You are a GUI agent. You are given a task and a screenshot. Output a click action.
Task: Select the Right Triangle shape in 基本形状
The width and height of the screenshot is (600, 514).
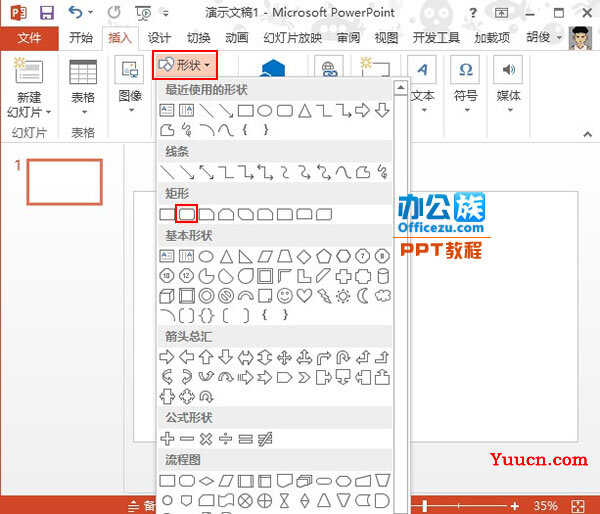pos(245,256)
